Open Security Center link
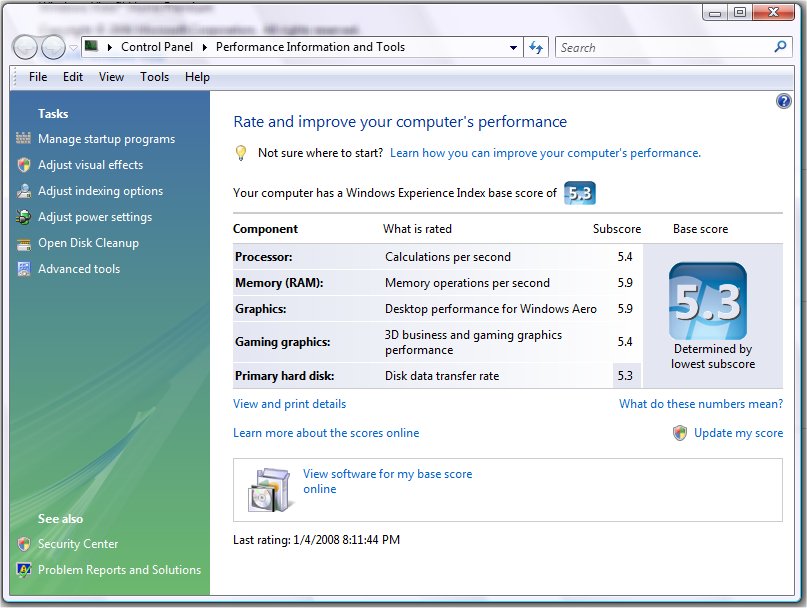The width and height of the screenshot is (807, 608). 78,544
